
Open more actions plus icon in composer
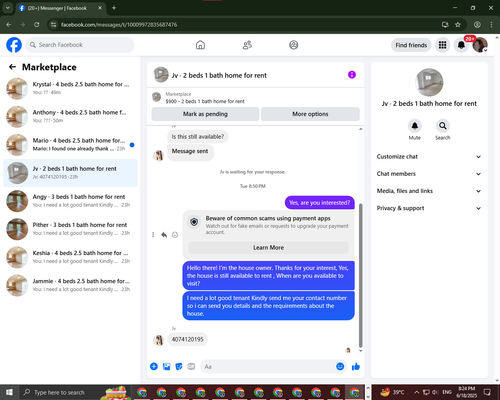(154, 367)
